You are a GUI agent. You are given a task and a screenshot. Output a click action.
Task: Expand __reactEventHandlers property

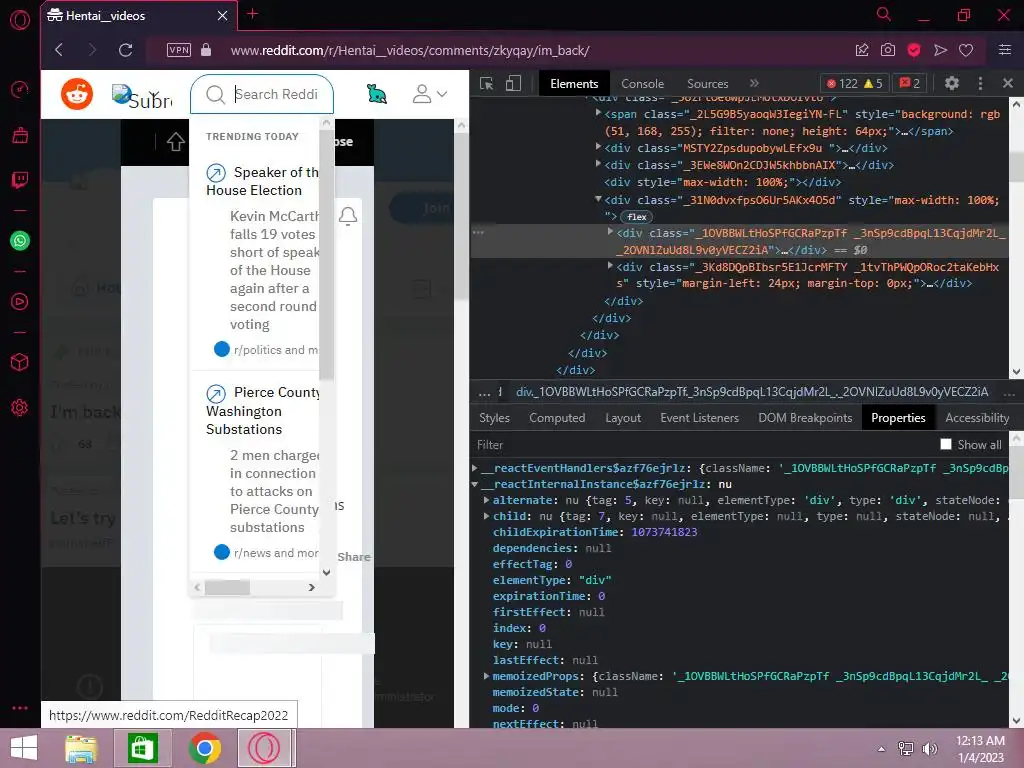point(475,468)
